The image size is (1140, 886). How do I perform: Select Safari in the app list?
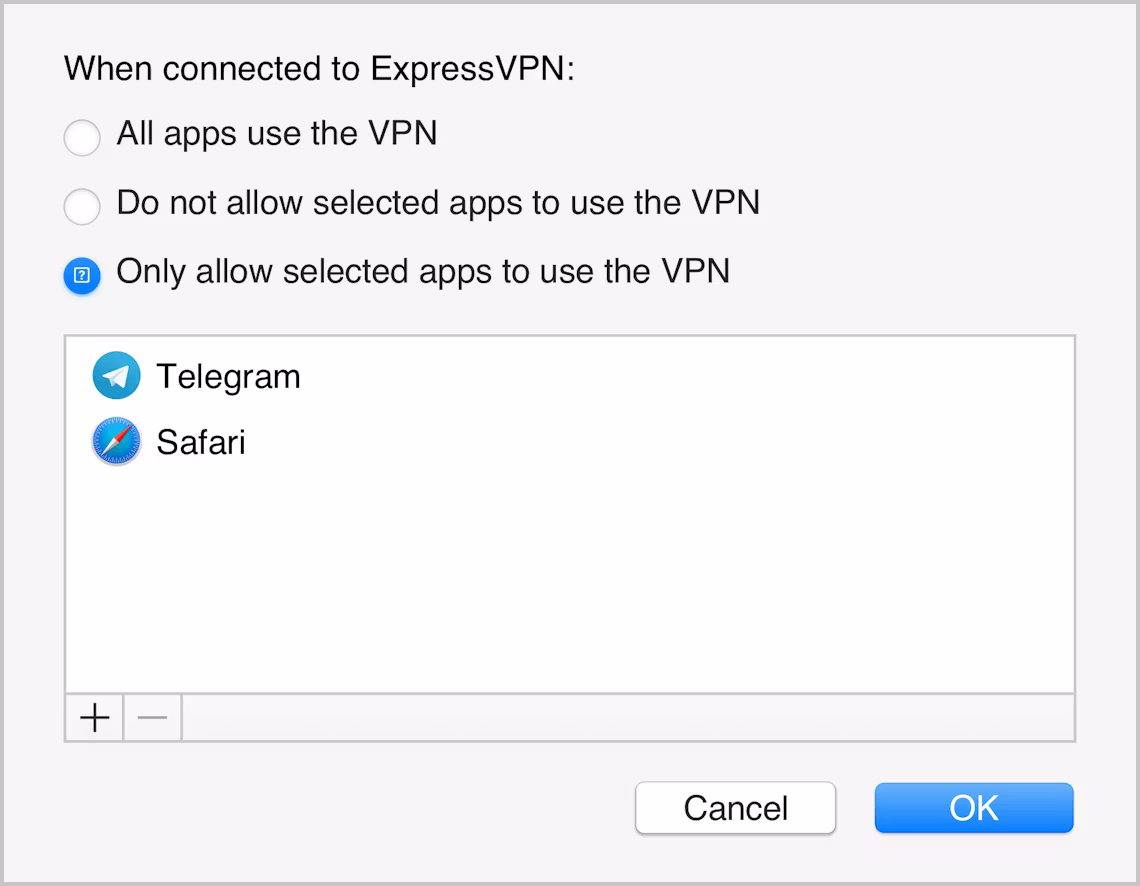(x=200, y=441)
